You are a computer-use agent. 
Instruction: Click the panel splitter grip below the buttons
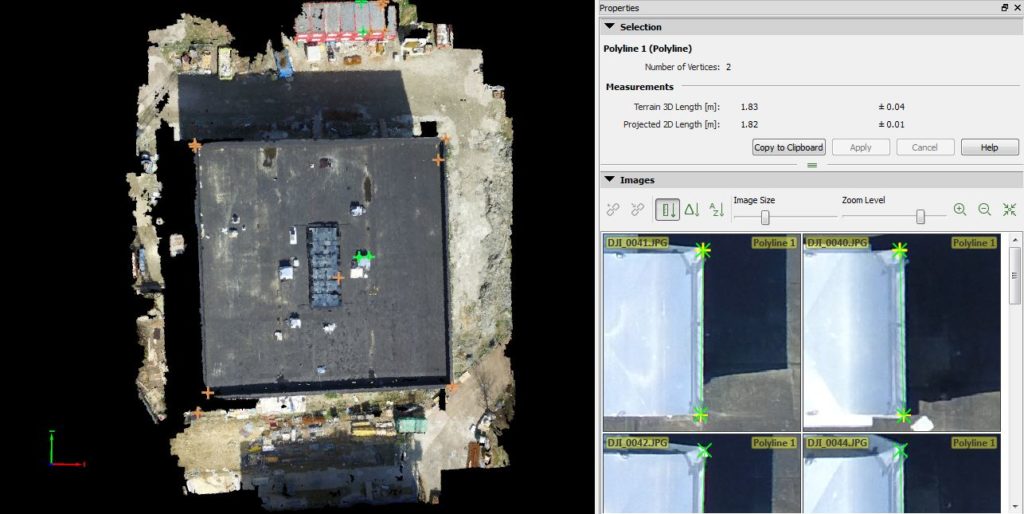point(812,165)
